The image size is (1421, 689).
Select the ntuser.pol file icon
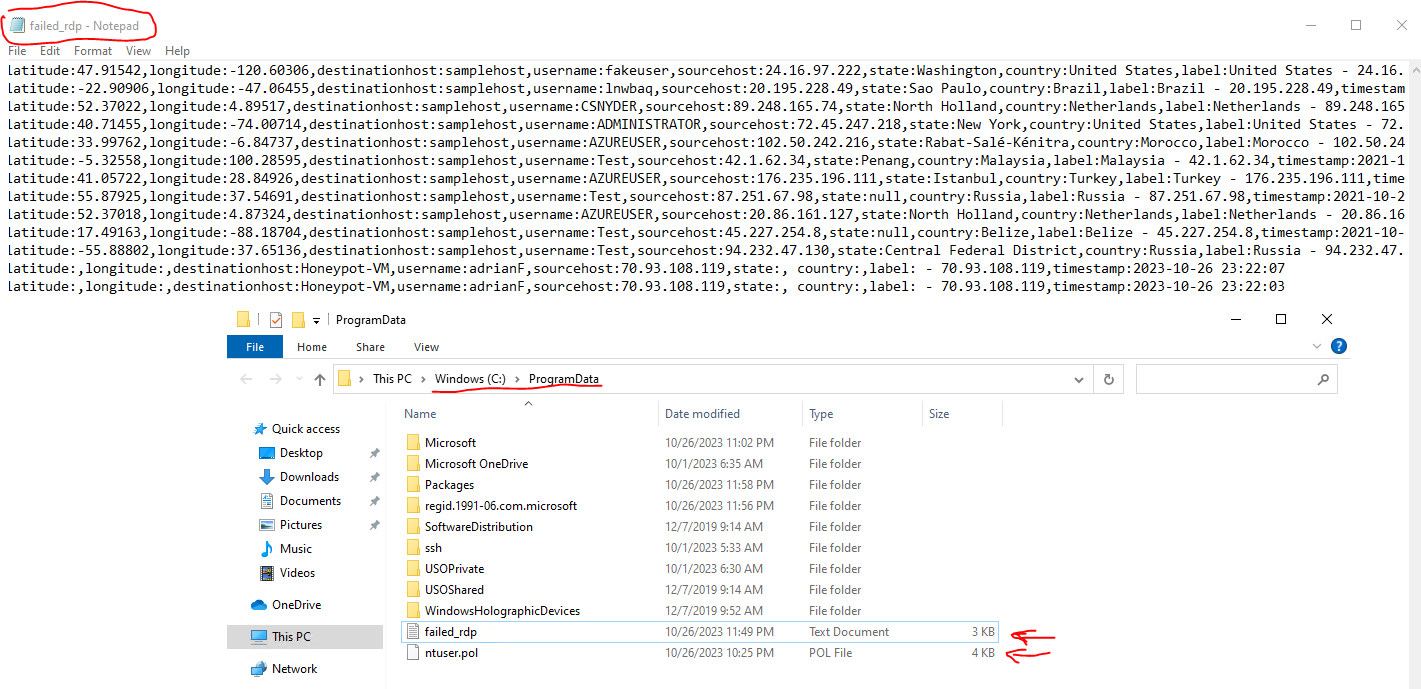point(415,653)
